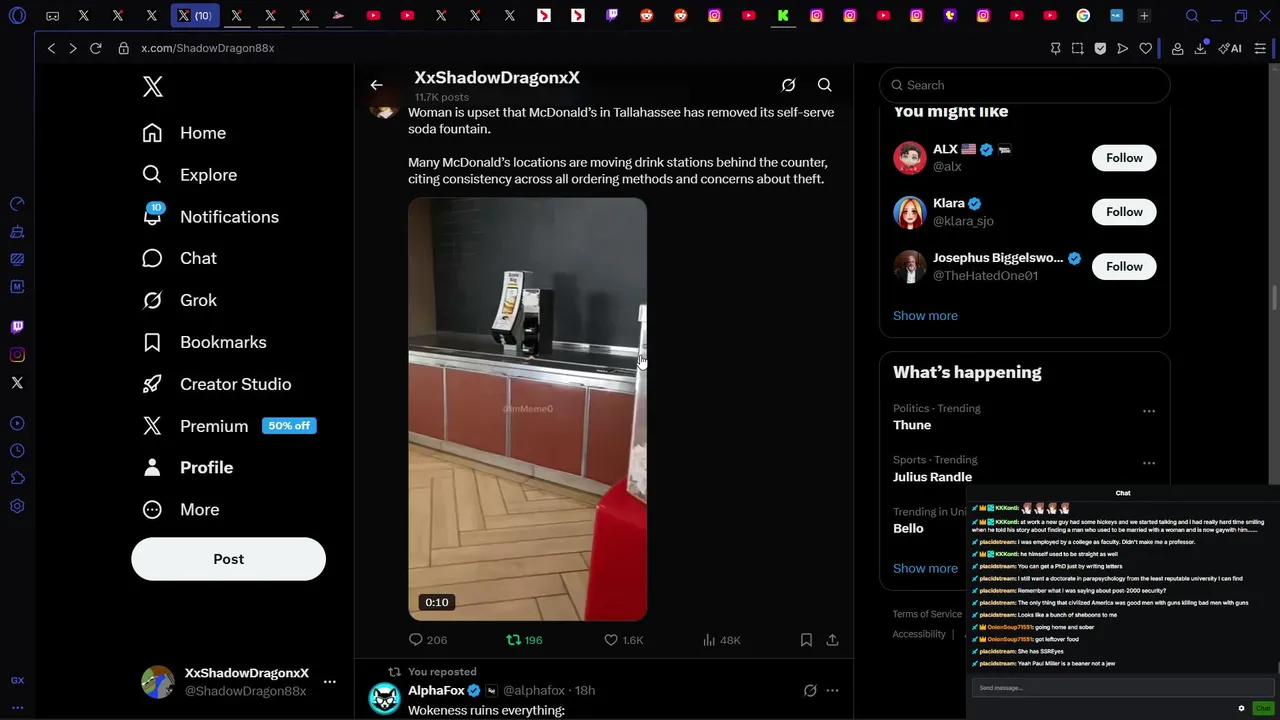Open the tab search magnifier
This screenshot has width=1280, height=720.
pos(1192,16)
